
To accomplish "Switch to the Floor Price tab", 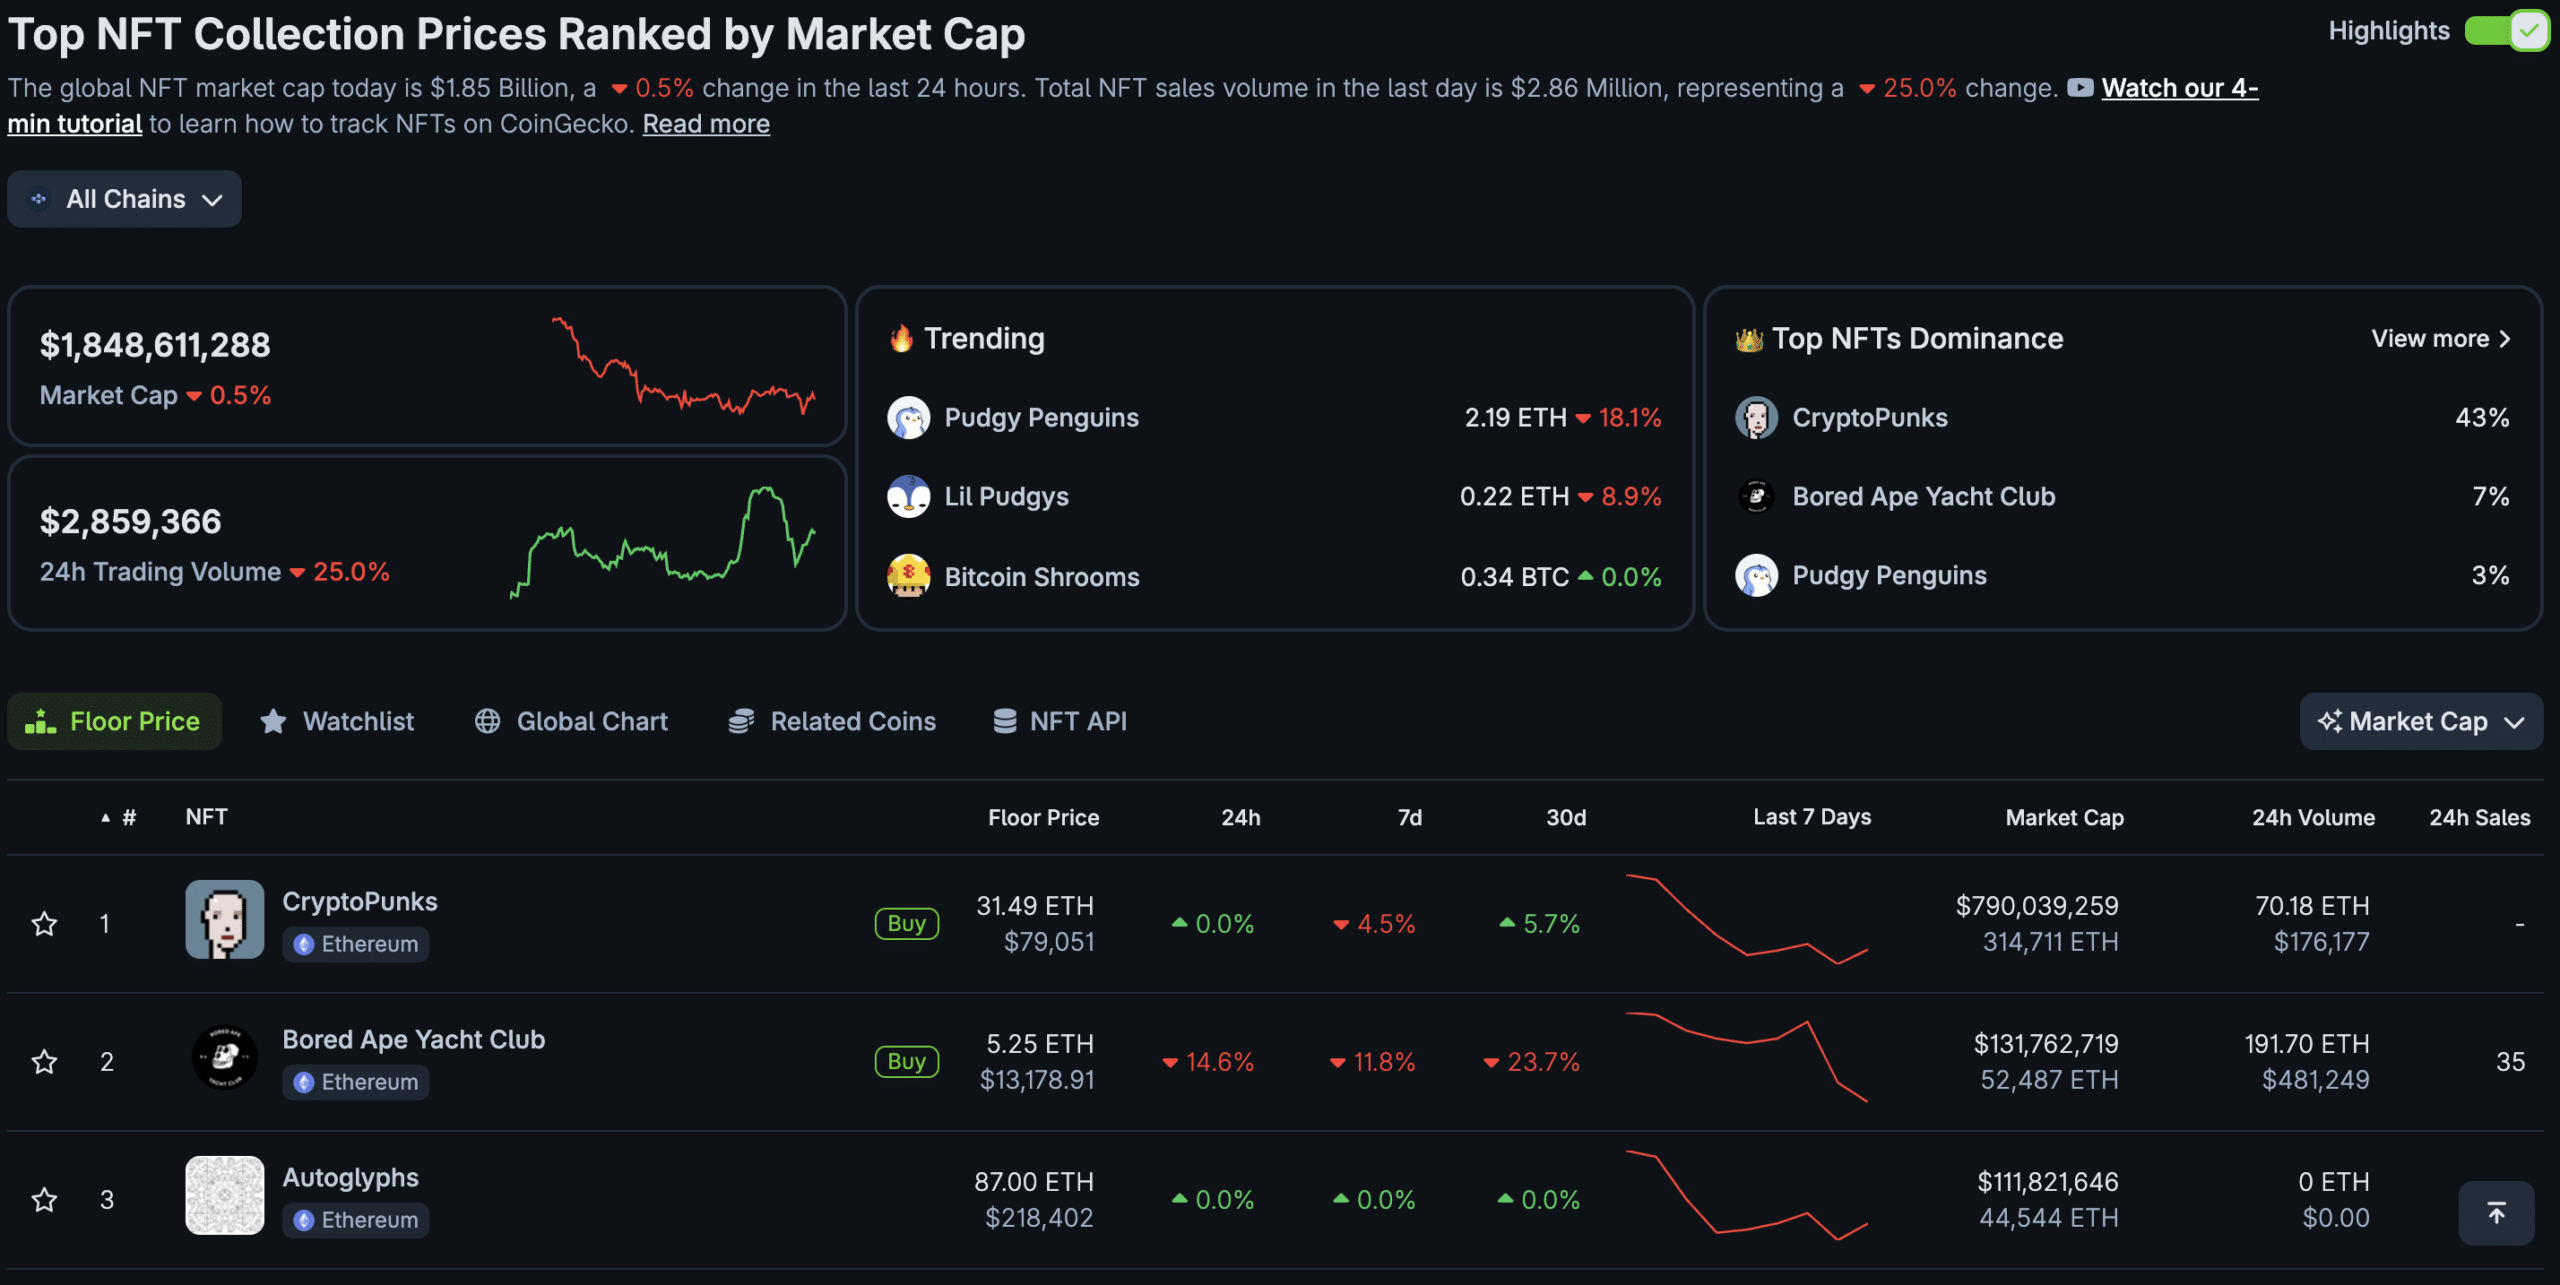I will pyautogui.click(x=114, y=721).
